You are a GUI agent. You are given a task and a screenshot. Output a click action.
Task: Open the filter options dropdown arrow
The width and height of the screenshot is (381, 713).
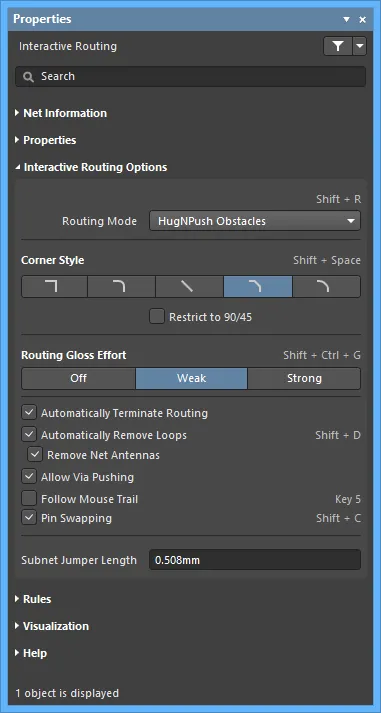360,46
